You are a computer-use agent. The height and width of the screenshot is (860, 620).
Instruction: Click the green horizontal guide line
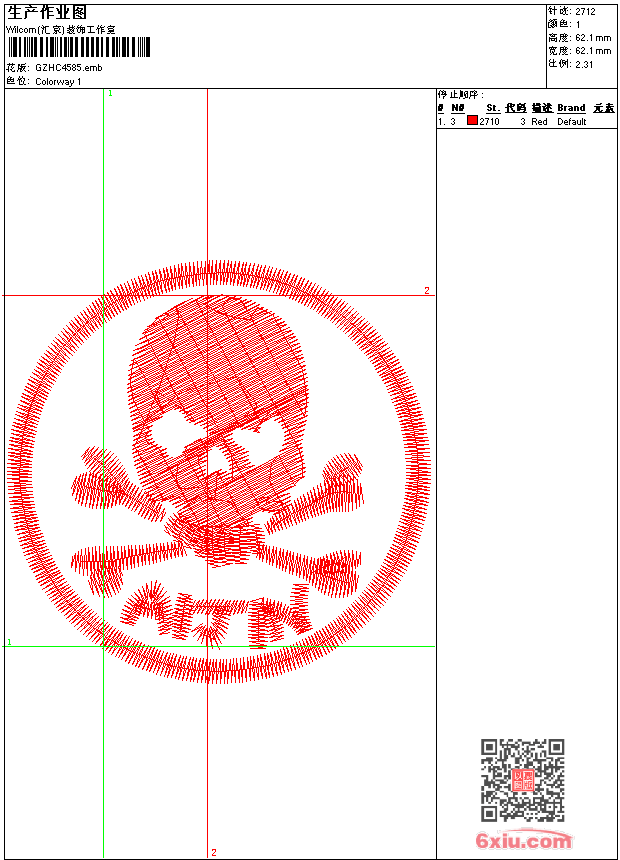point(300,646)
